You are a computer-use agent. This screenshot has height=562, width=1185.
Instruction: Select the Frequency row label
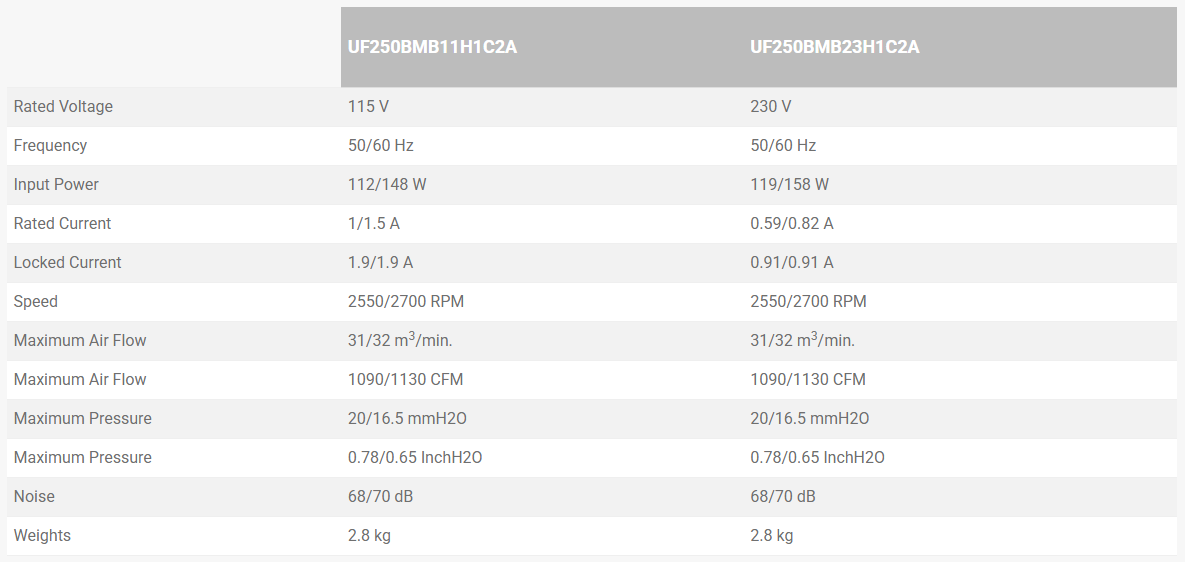pos(50,146)
